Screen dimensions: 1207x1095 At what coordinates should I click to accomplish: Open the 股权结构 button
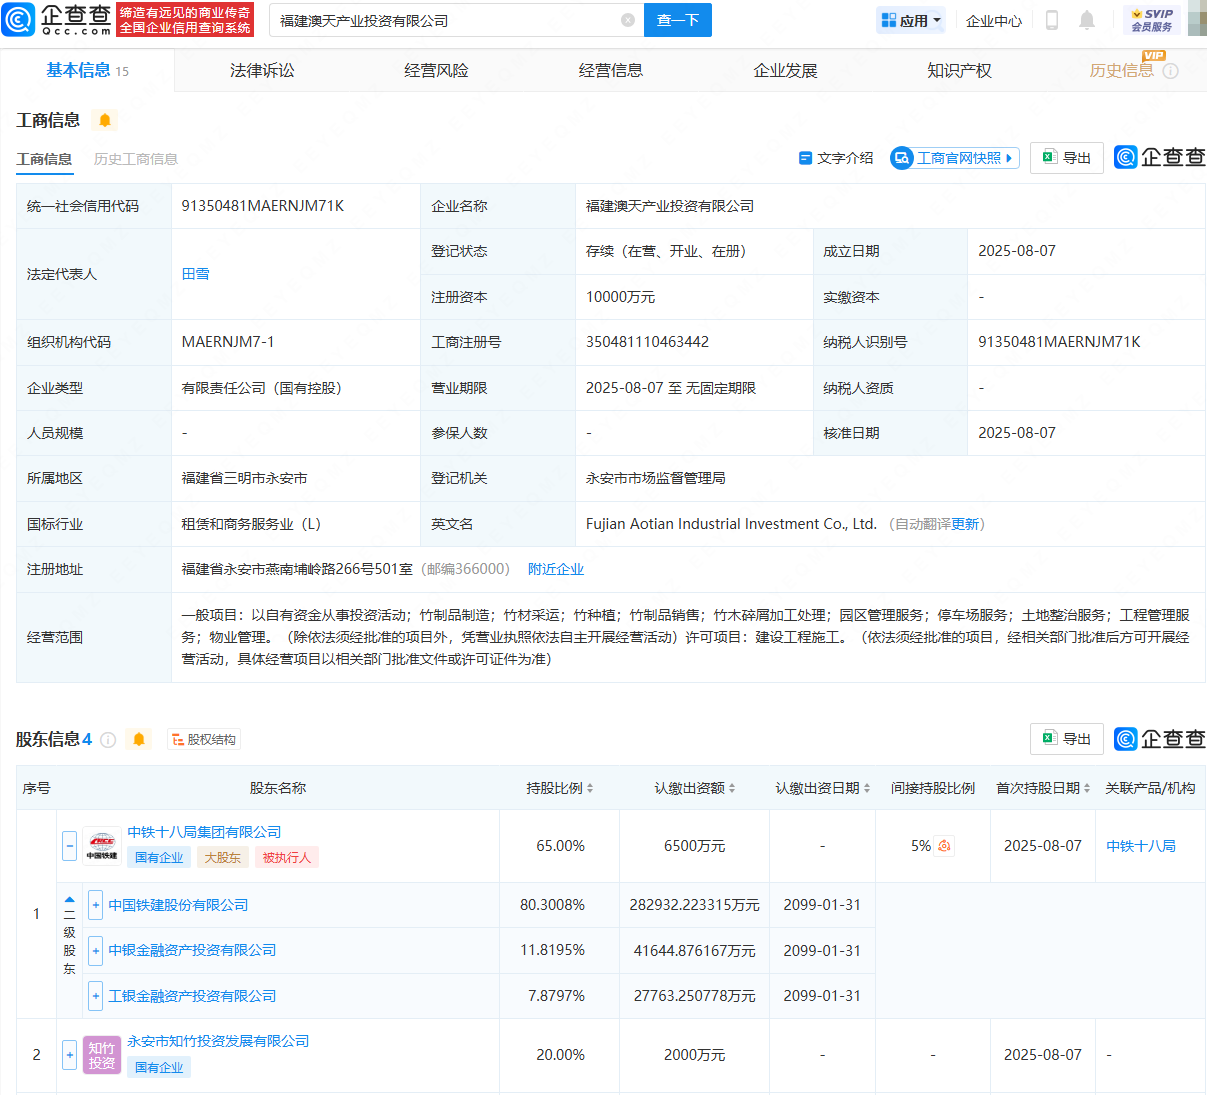204,740
